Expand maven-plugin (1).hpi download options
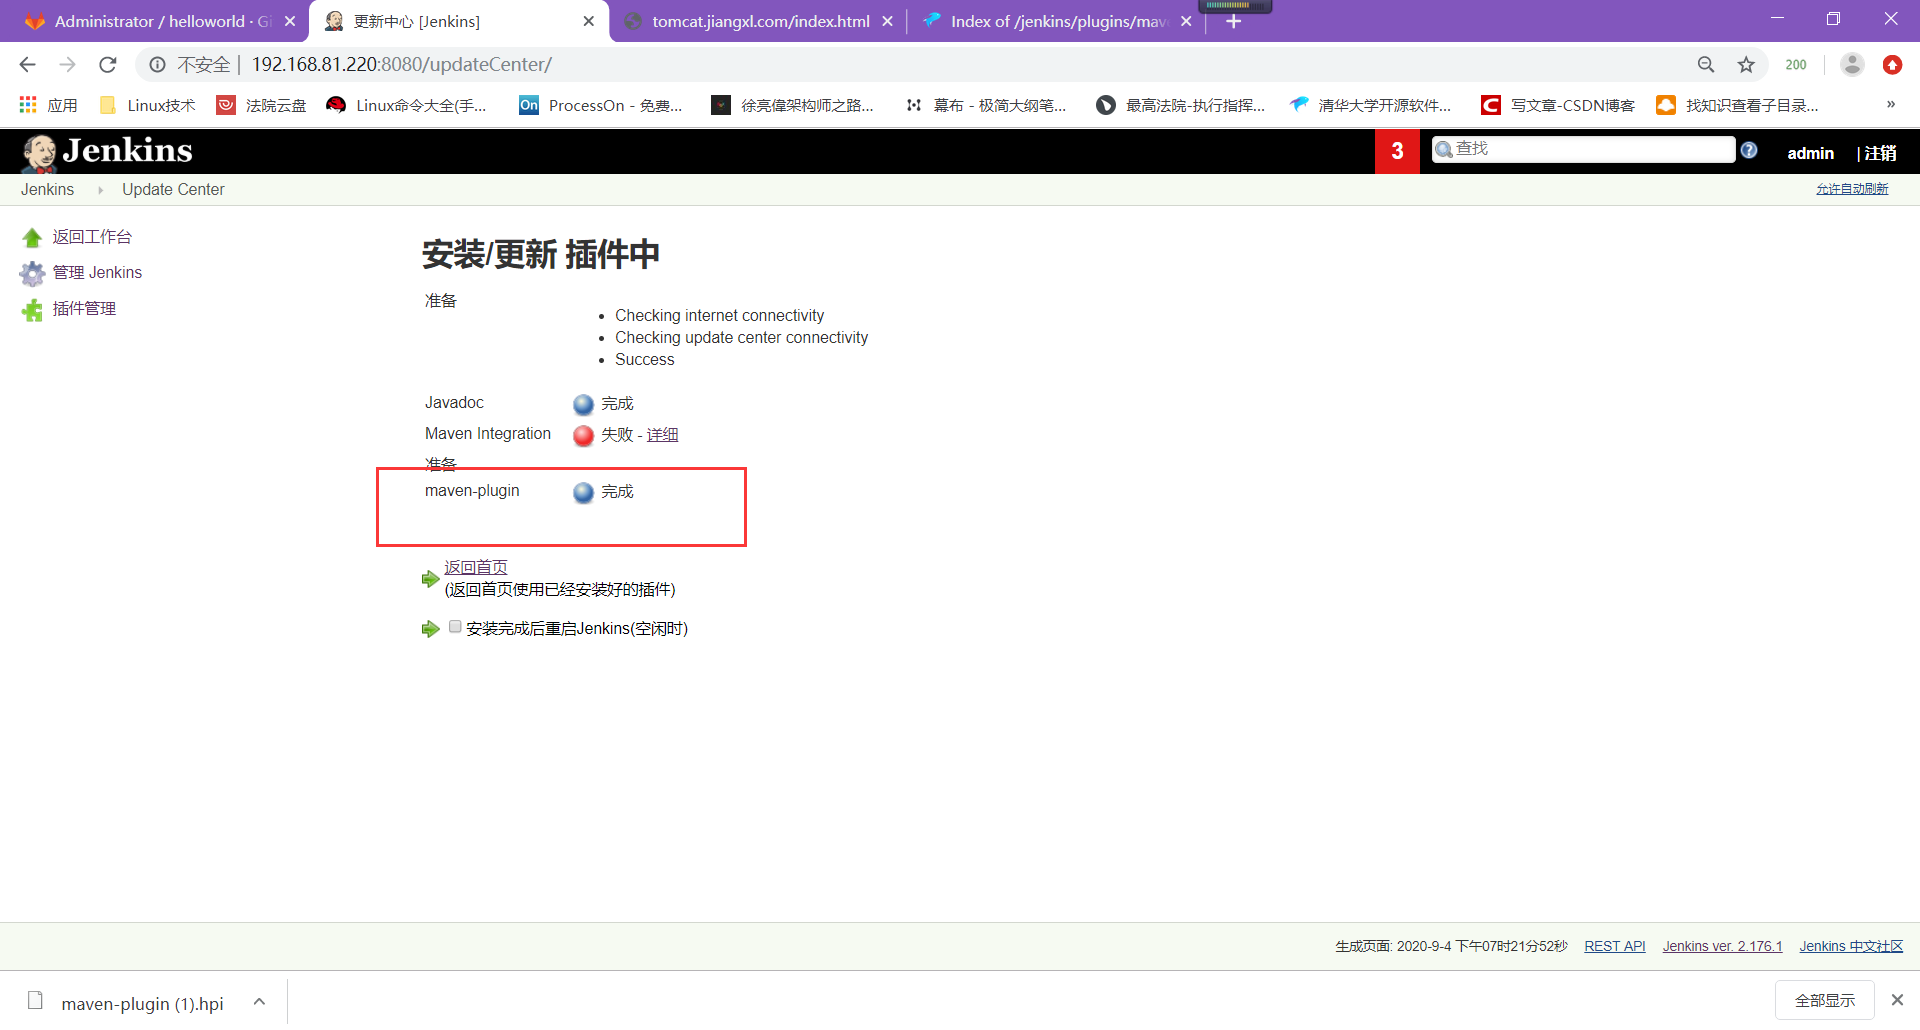This screenshot has width=1920, height=1030. pos(259,1001)
